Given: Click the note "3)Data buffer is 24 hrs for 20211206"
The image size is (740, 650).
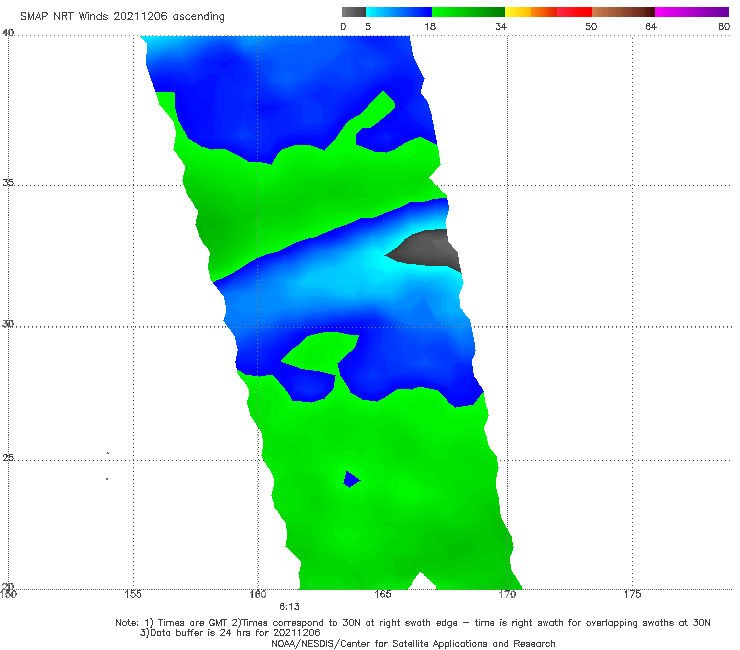Looking at the screenshot, I should click(x=230, y=633).
